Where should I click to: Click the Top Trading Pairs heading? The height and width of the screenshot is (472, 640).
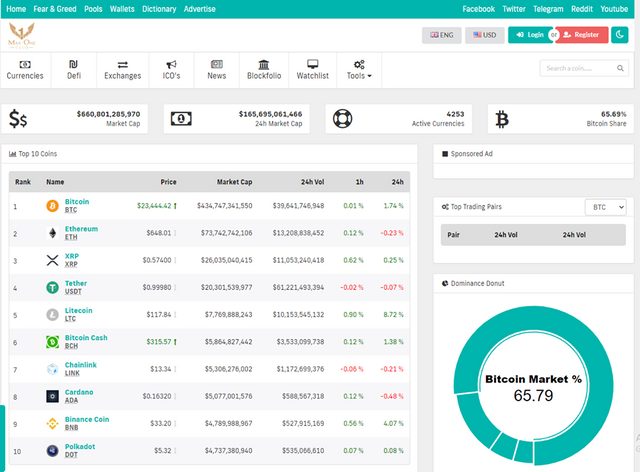pos(476,207)
